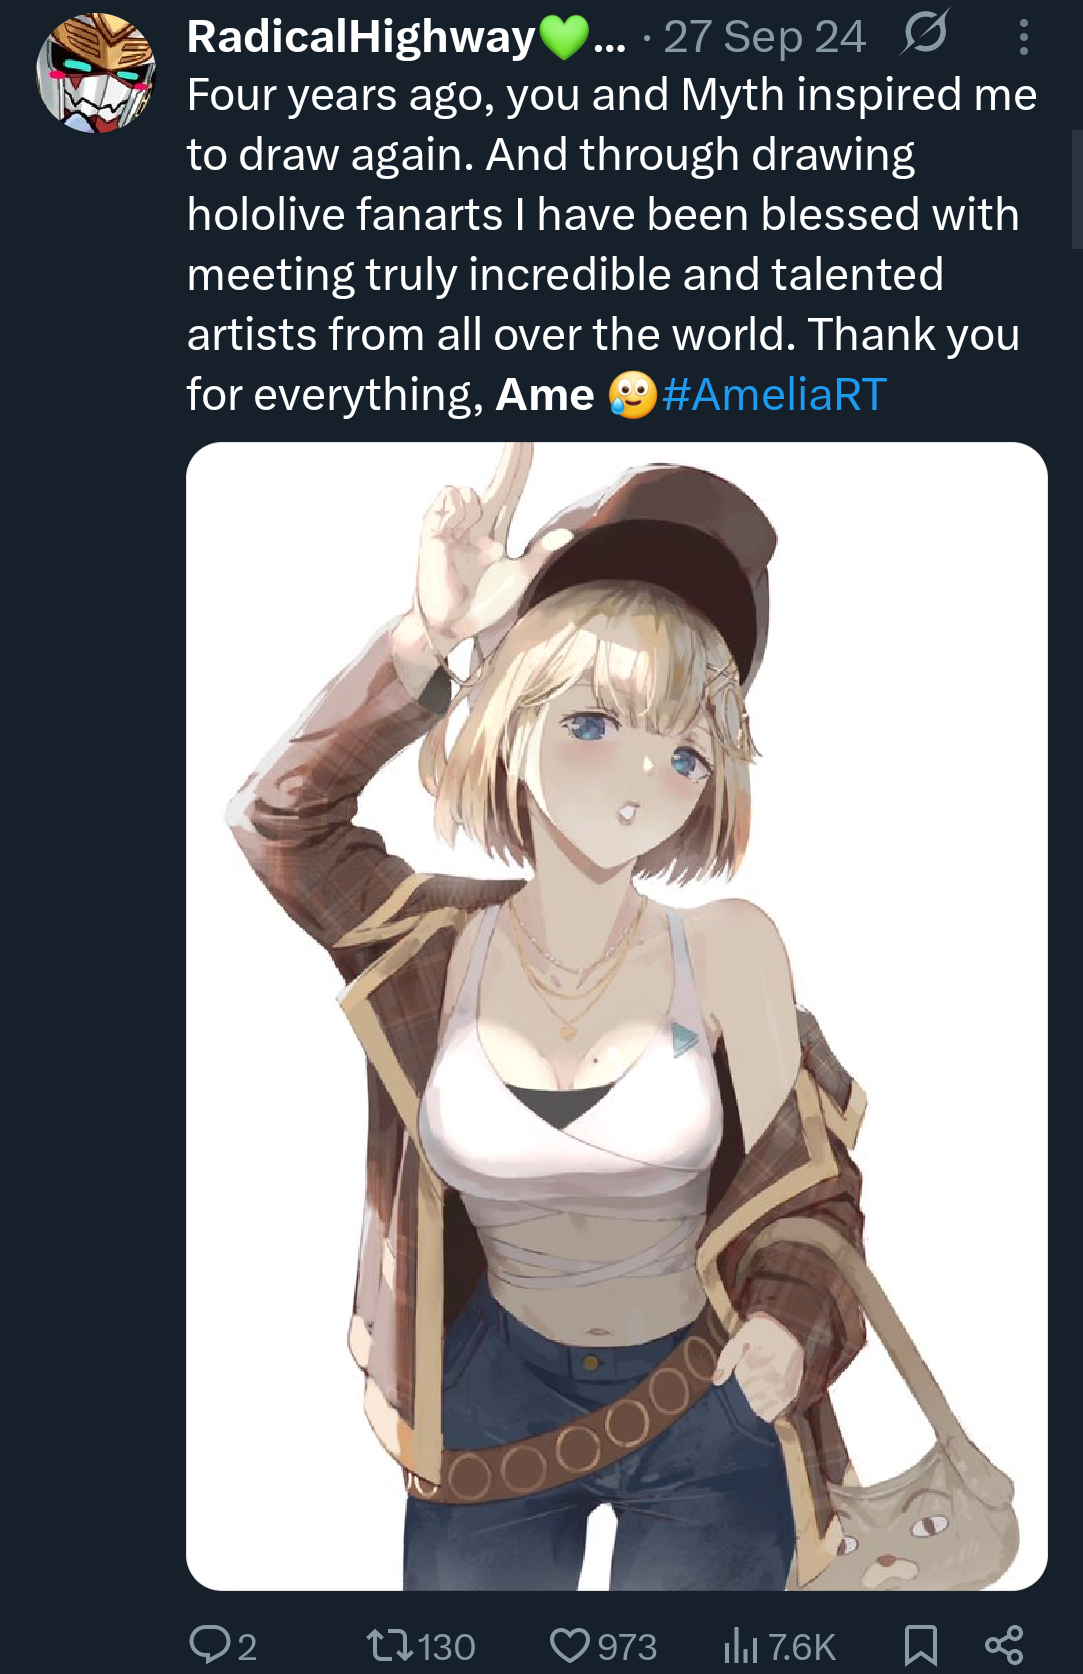Click RadicalHighway's robot avatar picture
The width and height of the screenshot is (1083, 1674).
click(95, 72)
